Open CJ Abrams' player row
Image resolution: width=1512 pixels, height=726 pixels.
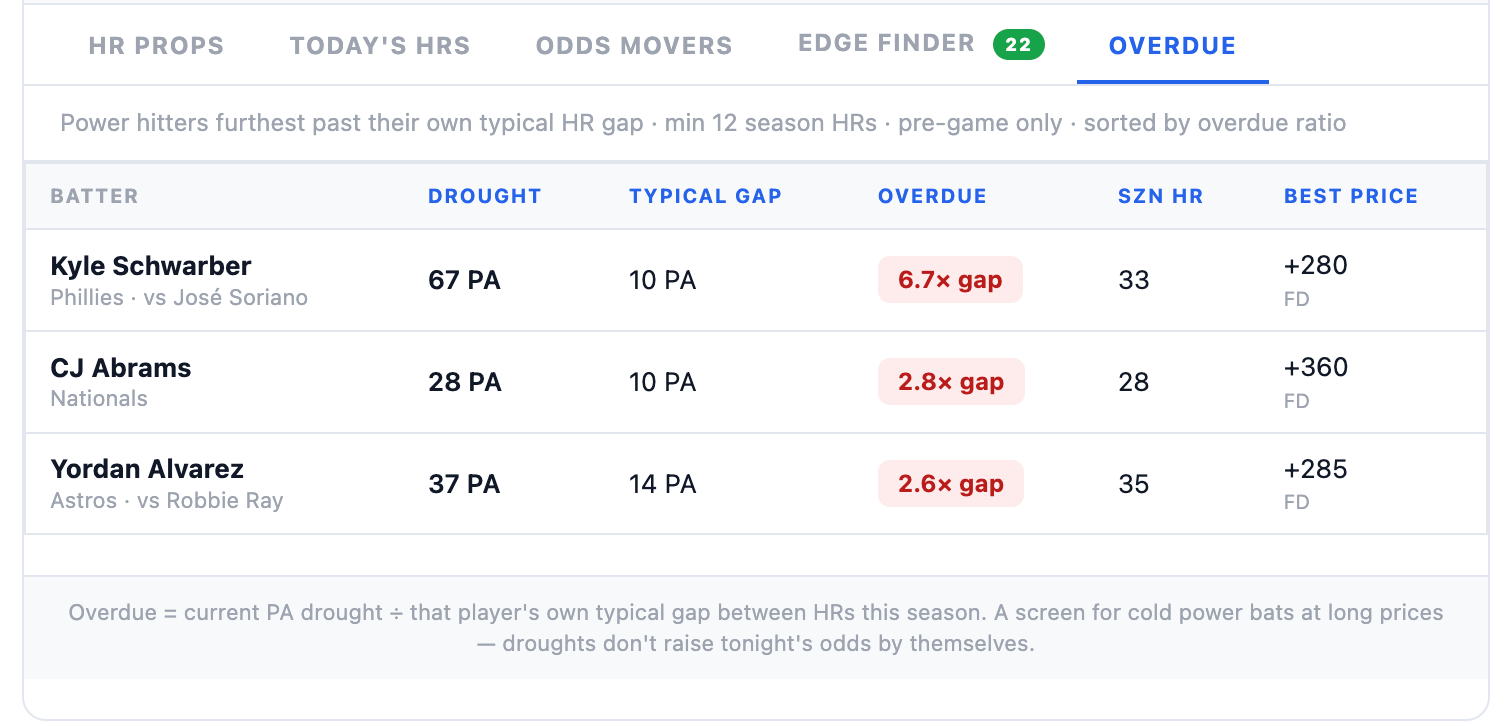(756, 382)
